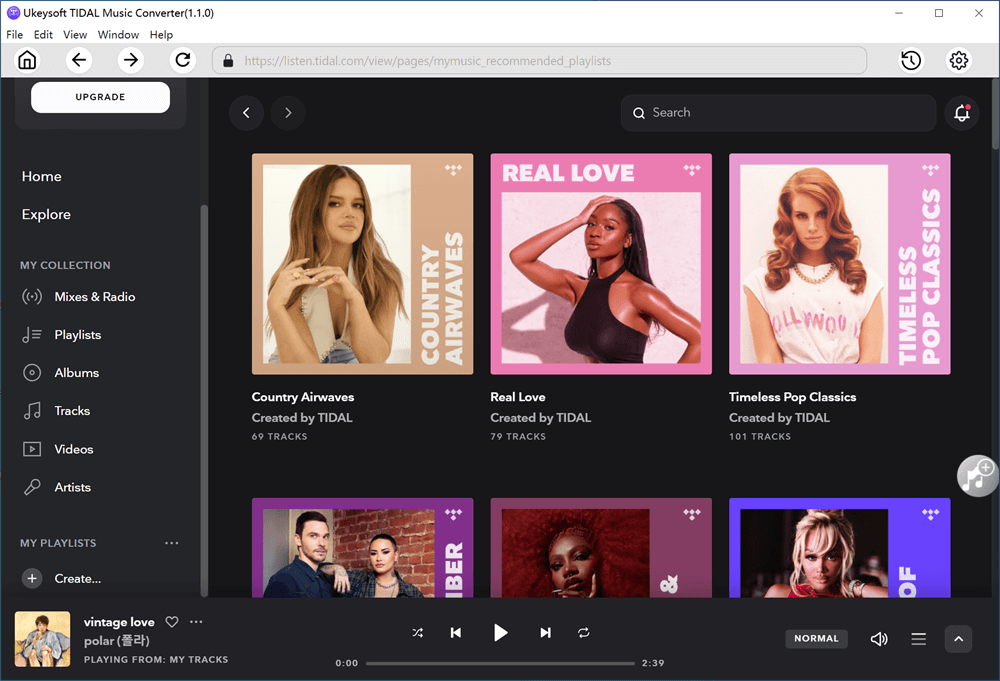Open vintage love album art thumbnail
The image size is (1000, 681).
tap(43, 639)
